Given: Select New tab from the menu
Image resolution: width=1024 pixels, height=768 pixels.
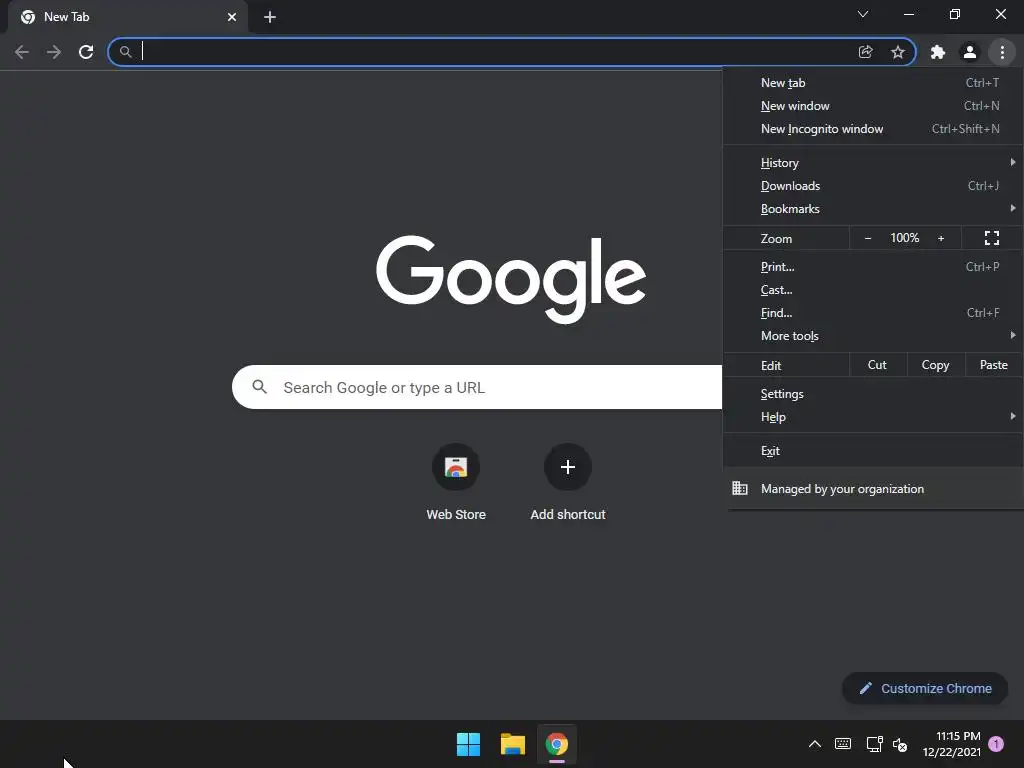Looking at the screenshot, I should (x=872, y=83).
